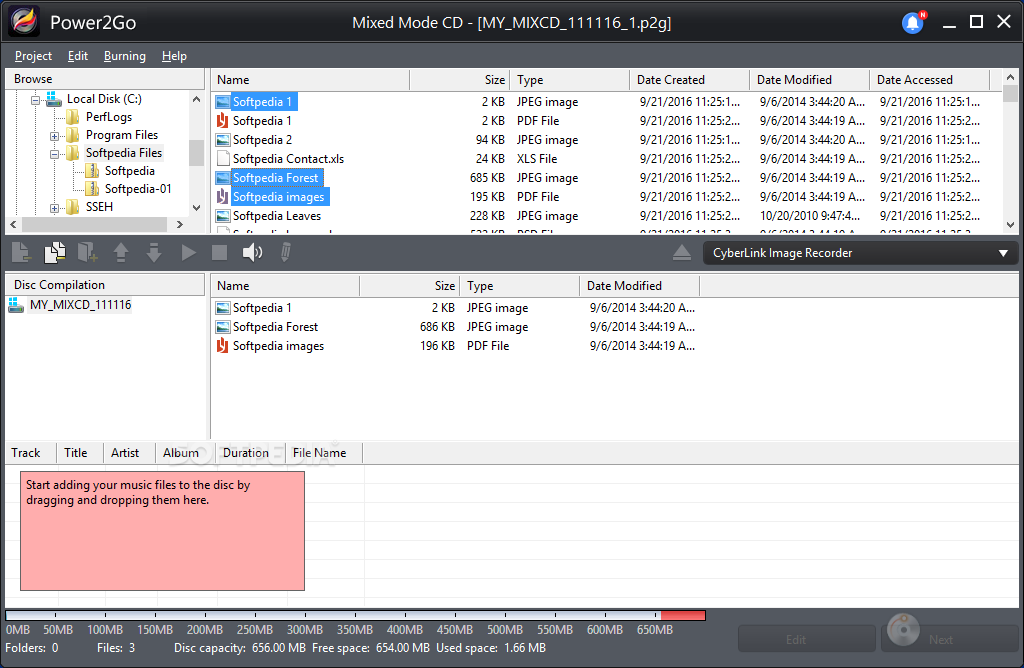The height and width of the screenshot is (668, 1024).
Task: Open the Edit menu
Action: tap(78, 56)
